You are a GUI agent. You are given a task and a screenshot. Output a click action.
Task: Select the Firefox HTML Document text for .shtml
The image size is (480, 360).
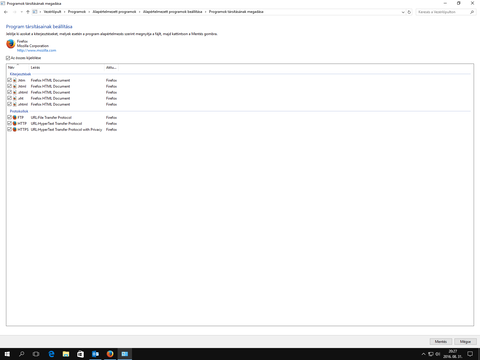point(50,92)
